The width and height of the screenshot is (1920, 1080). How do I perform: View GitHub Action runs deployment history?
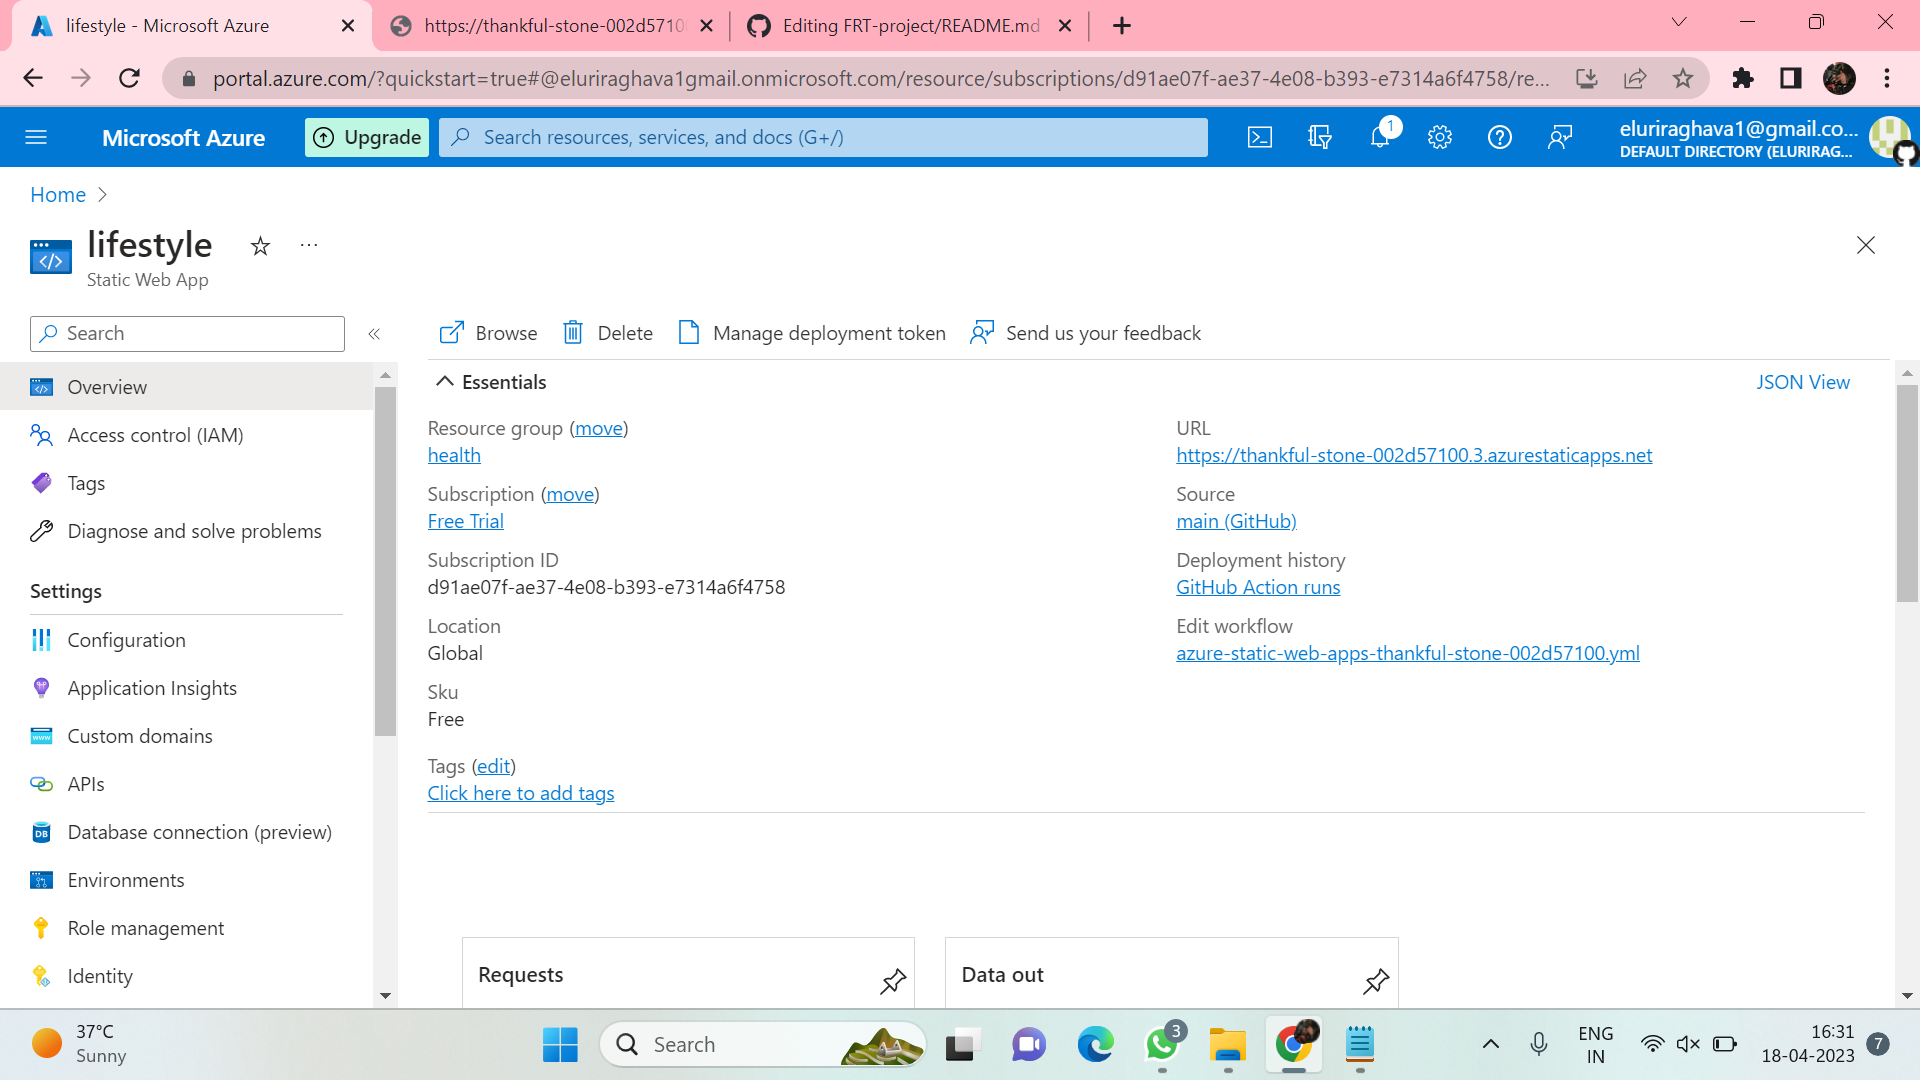(1257, 587)
